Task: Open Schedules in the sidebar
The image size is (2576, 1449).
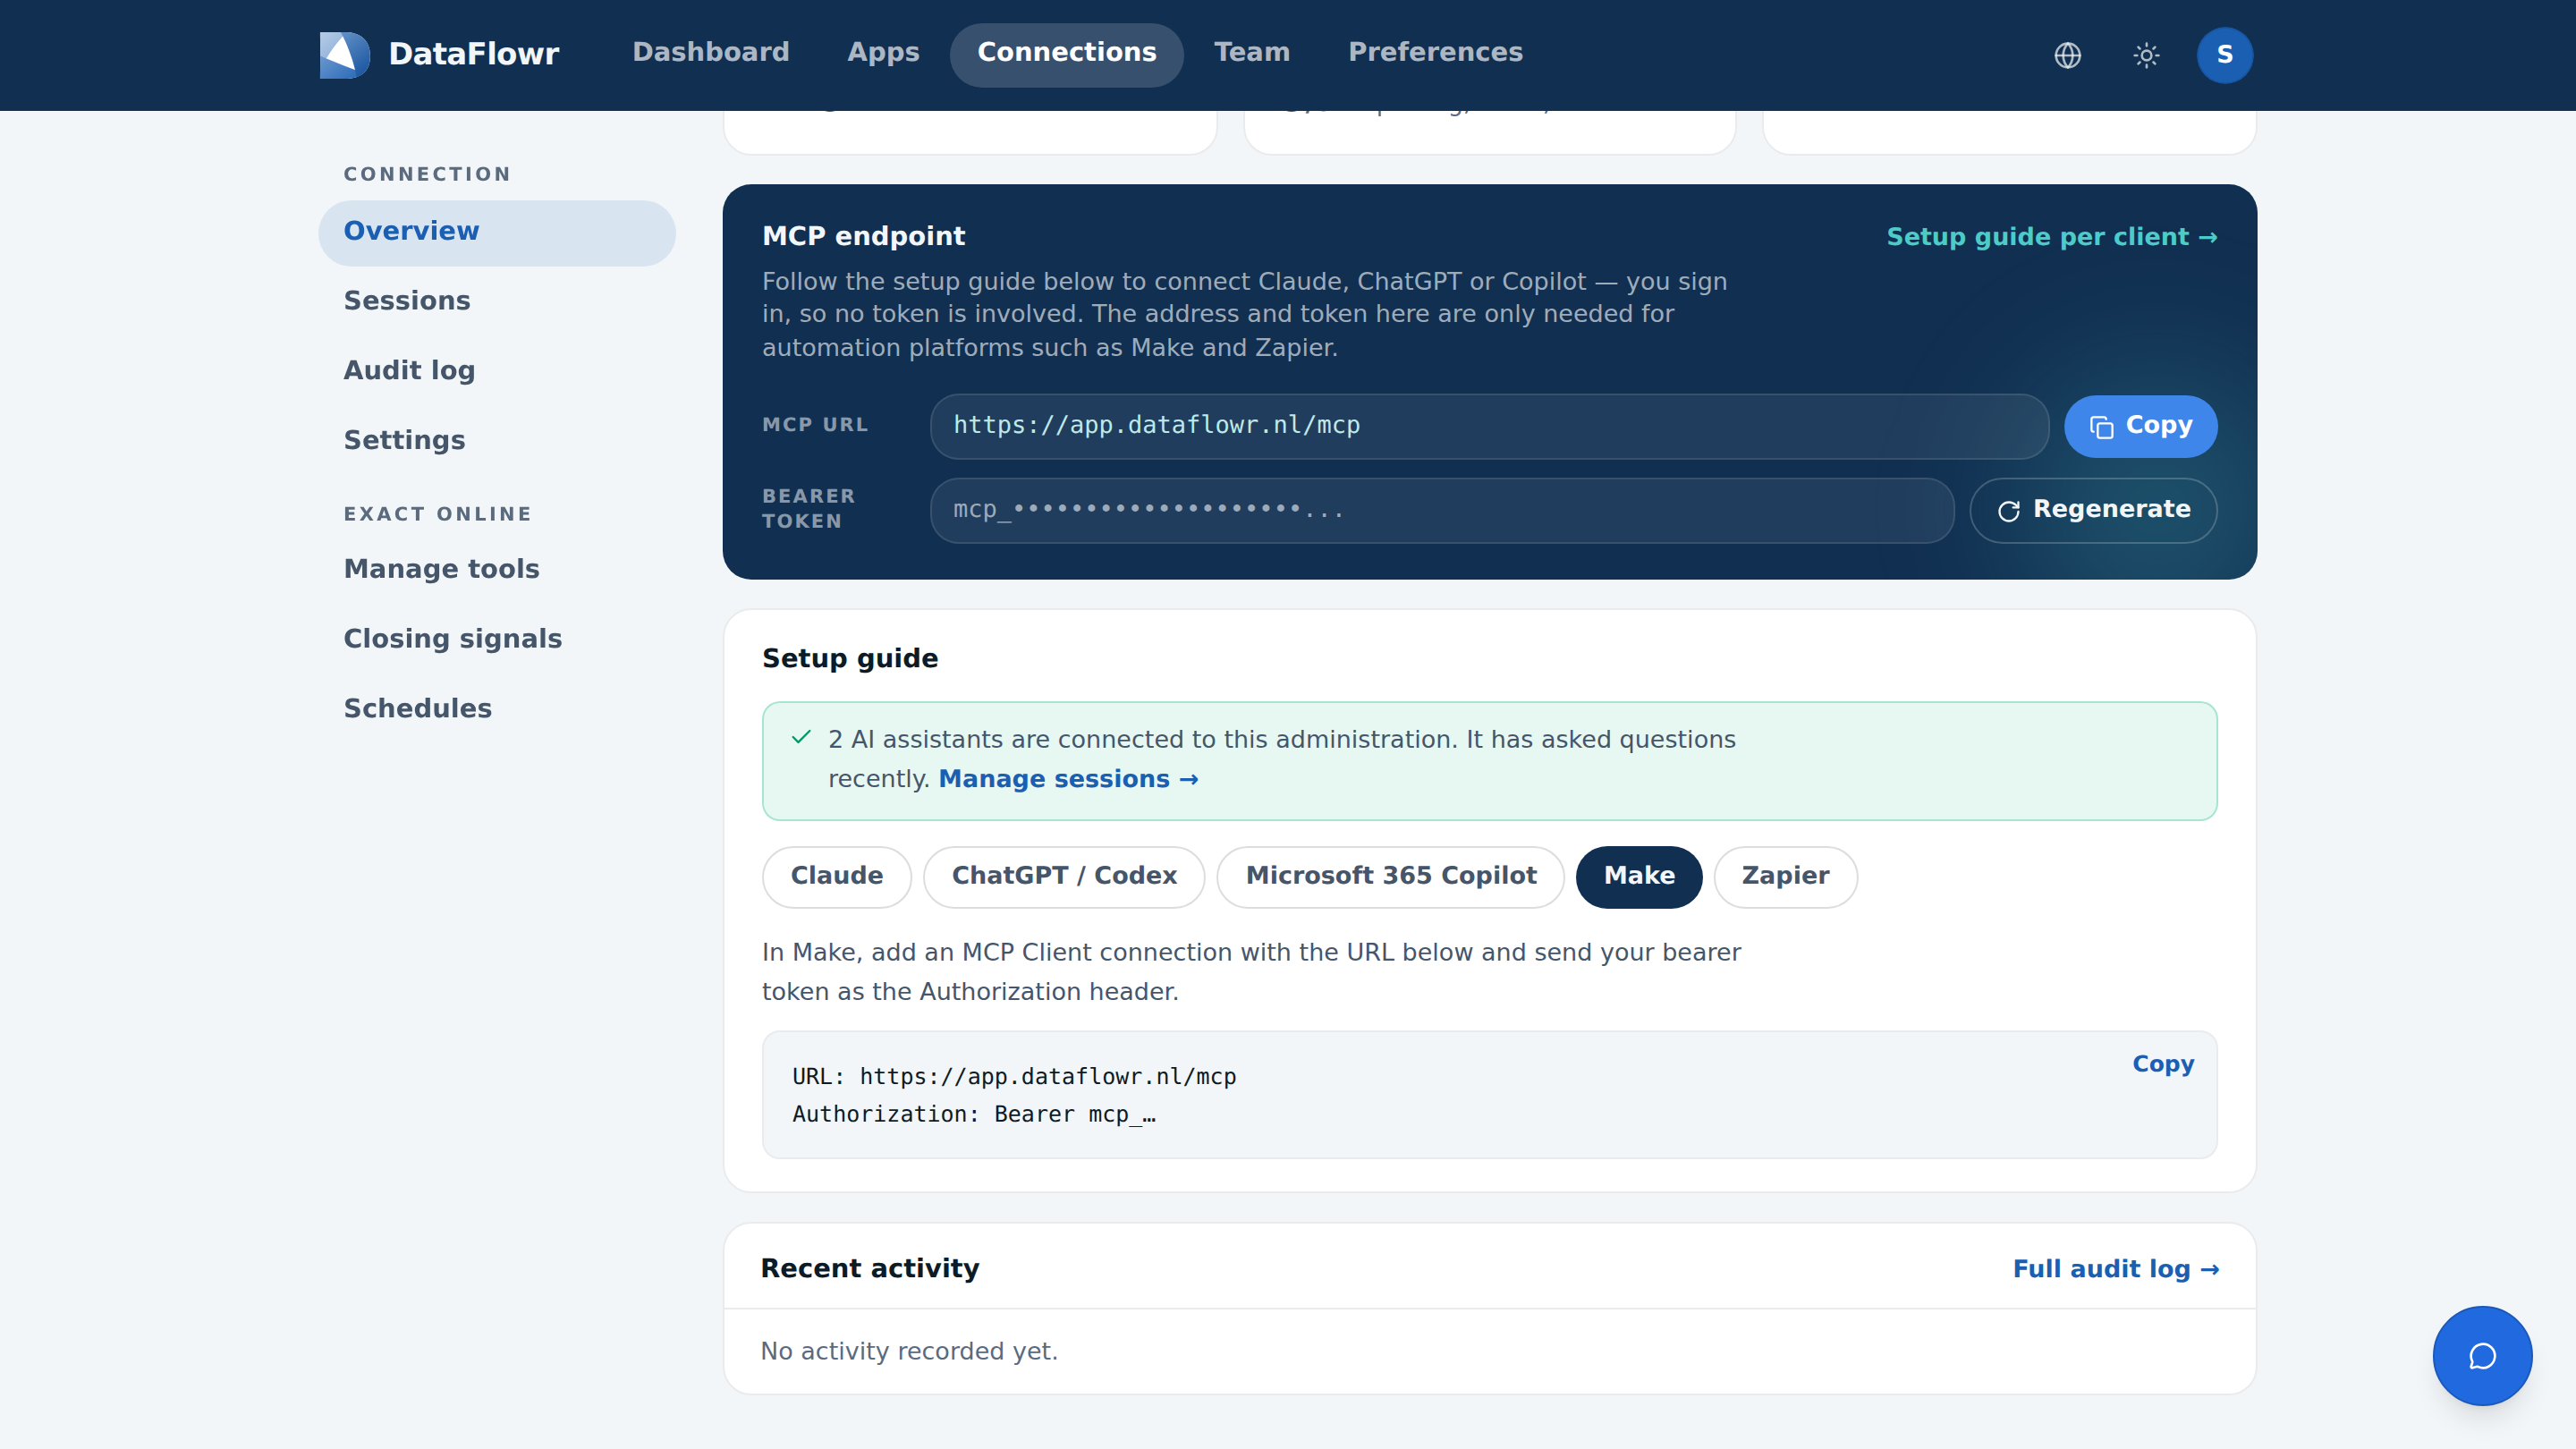Action: click(x=497, y=709)
